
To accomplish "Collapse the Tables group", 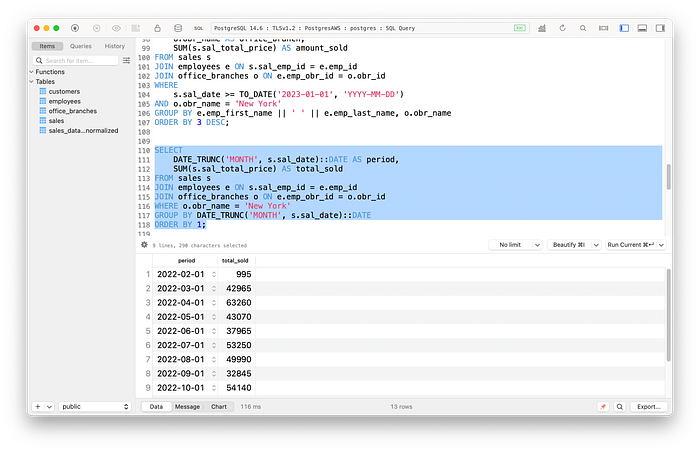I will point(32,81).
